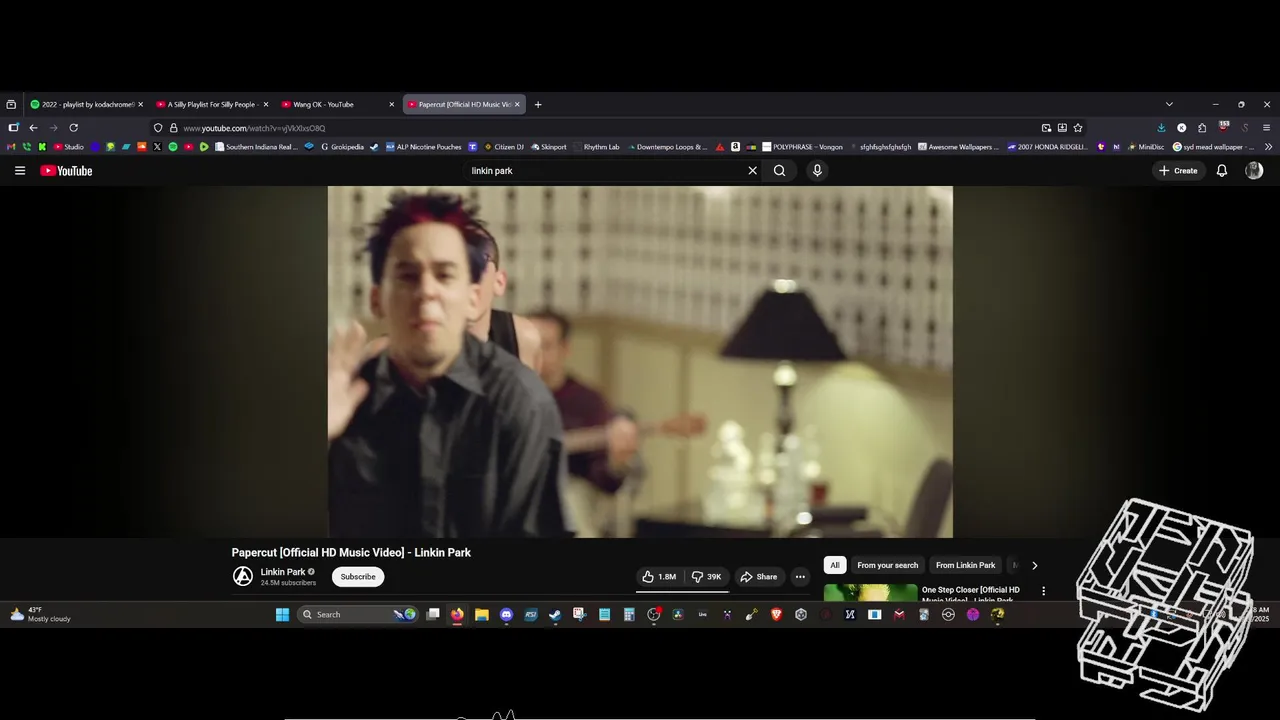1280x720 pixels.
Task: Open the Windows Start button
Action: click(x=282, y=615)
